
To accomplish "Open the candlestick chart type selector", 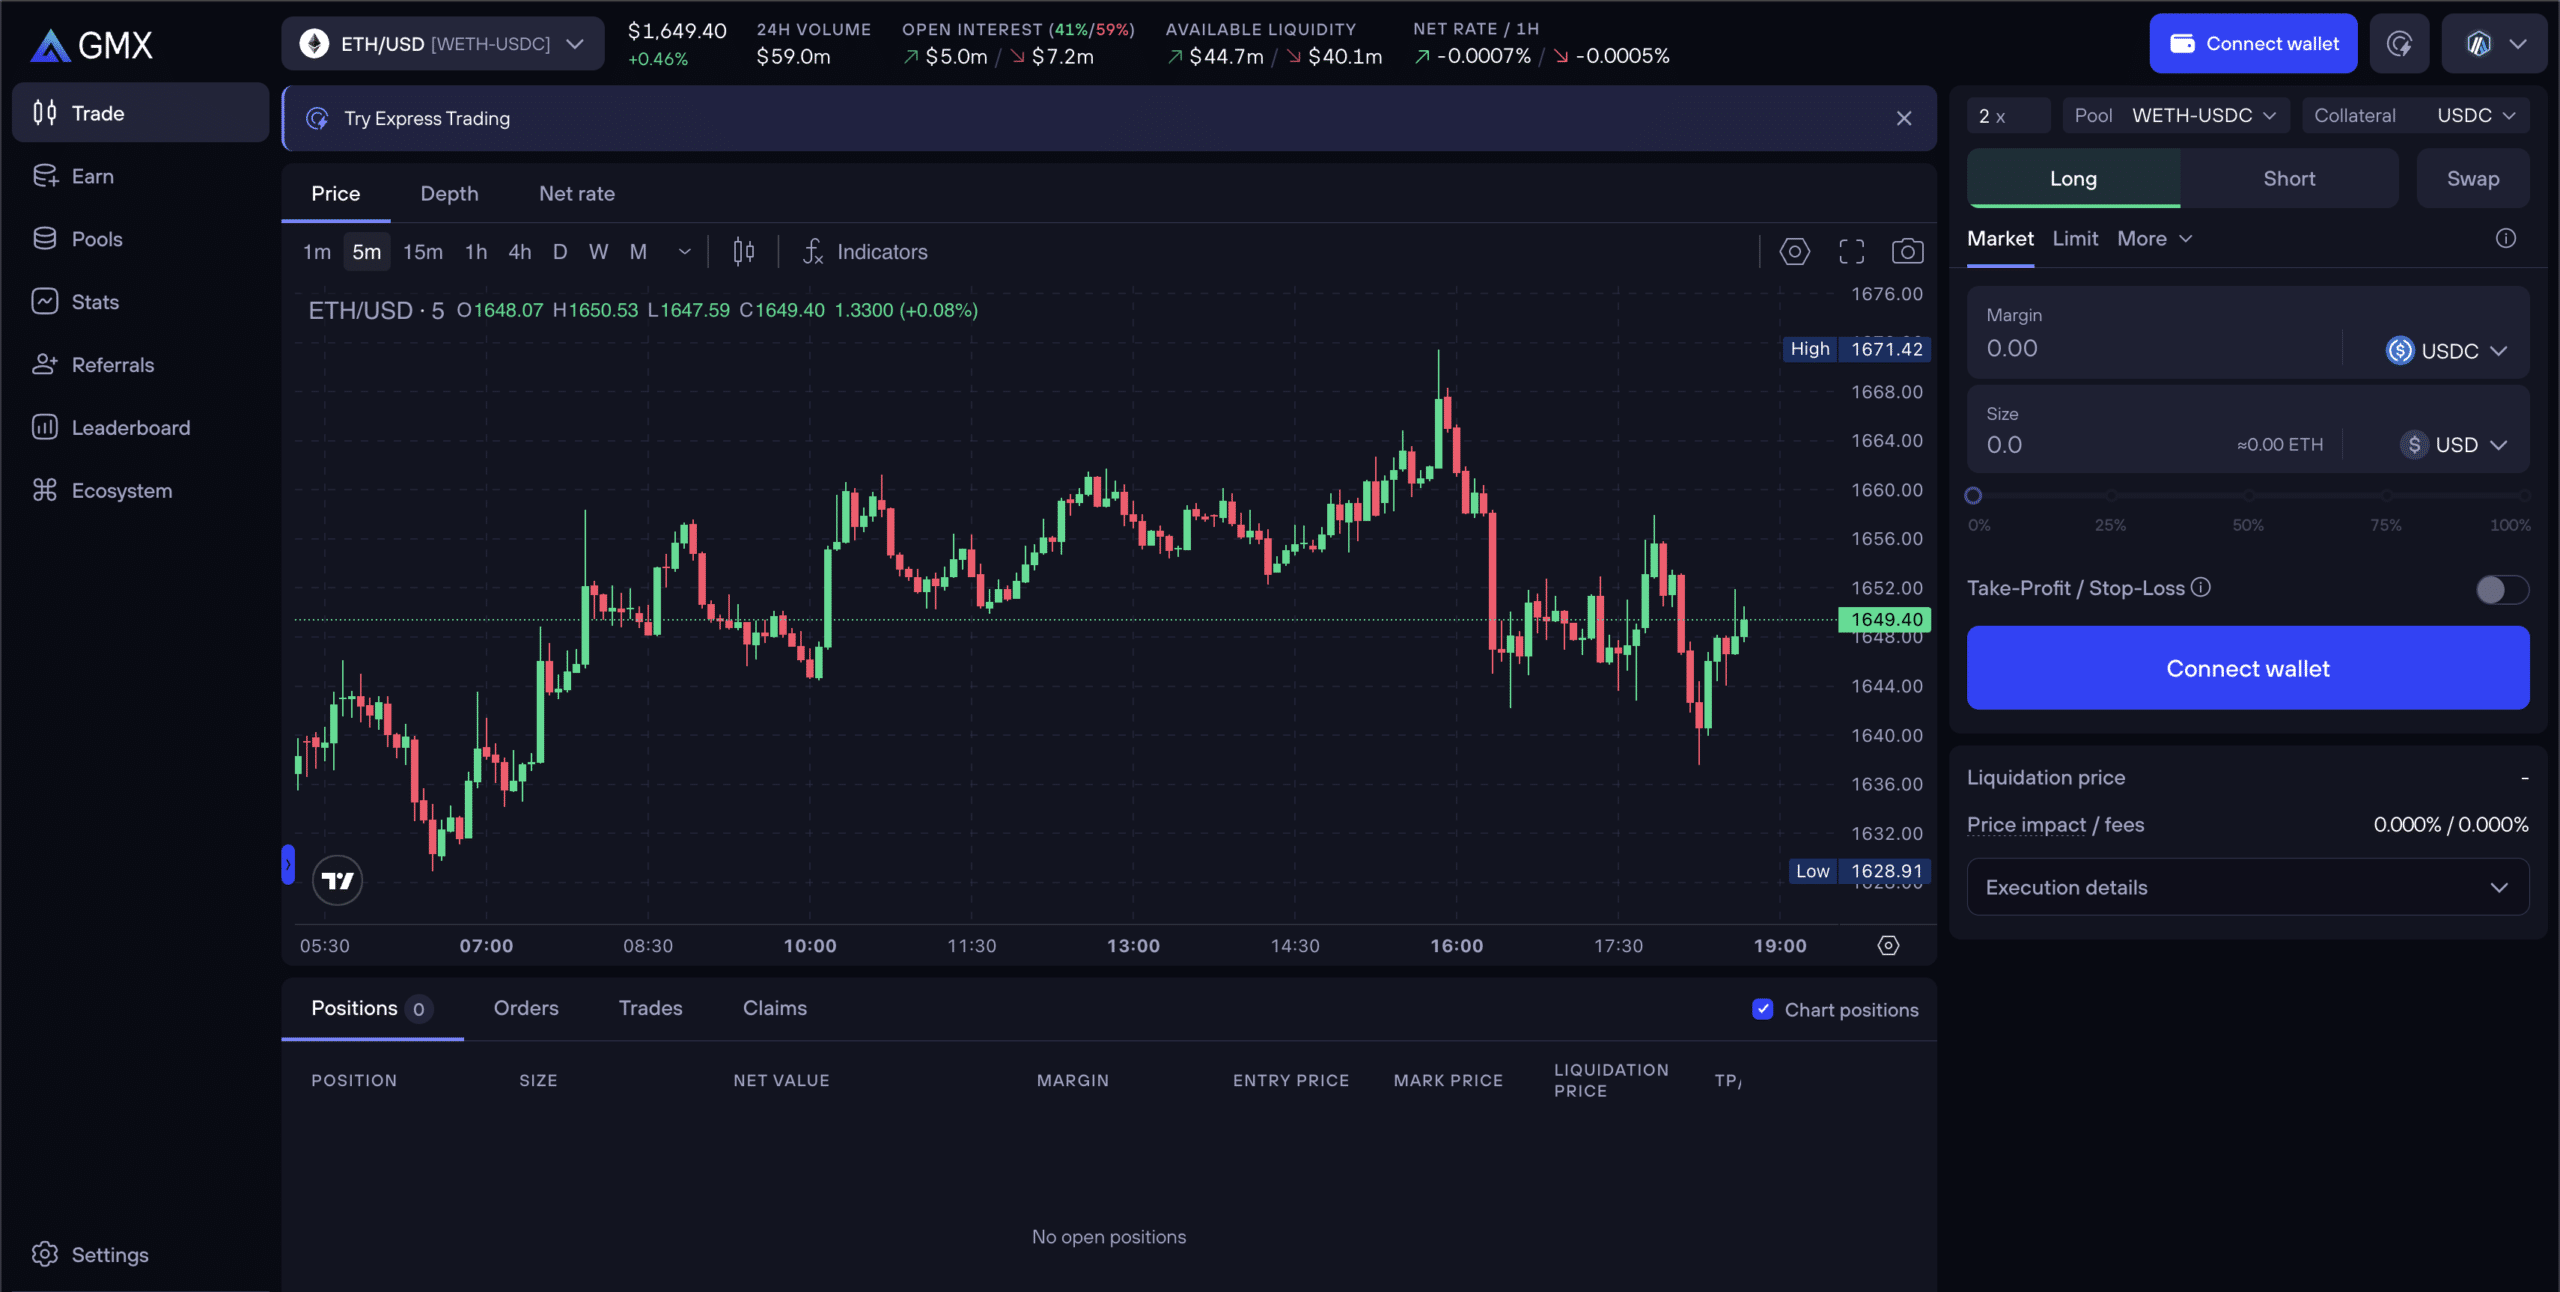I will pyautogui.click(x=743, y=252).
